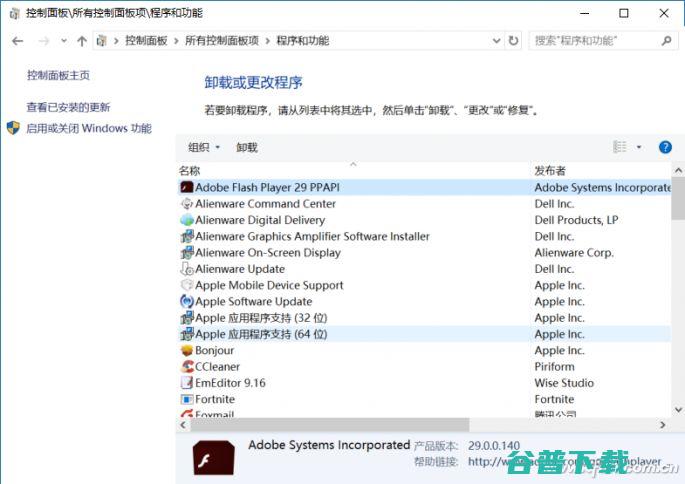The height and width of the screenshot is (484, 685).
Task: Click the CCleaner icon
Action: [187, 366]
